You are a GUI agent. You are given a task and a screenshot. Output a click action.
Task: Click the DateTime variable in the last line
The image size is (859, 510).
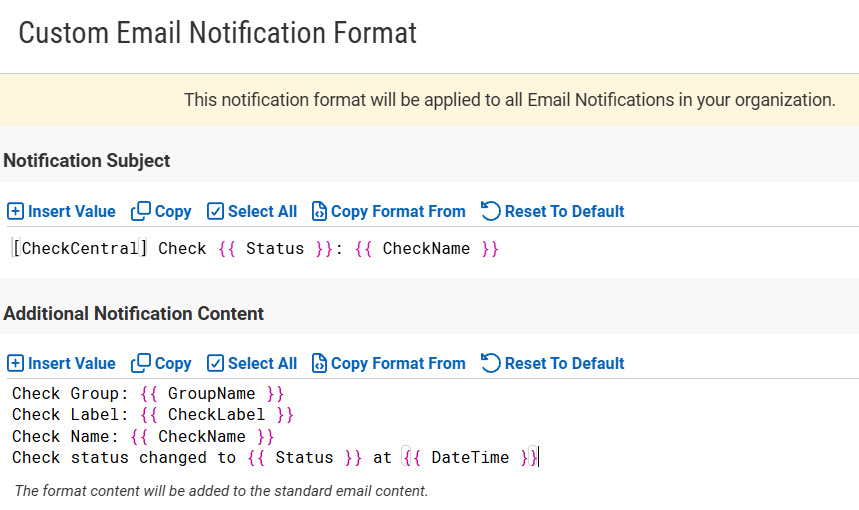[x=471, y=457]
